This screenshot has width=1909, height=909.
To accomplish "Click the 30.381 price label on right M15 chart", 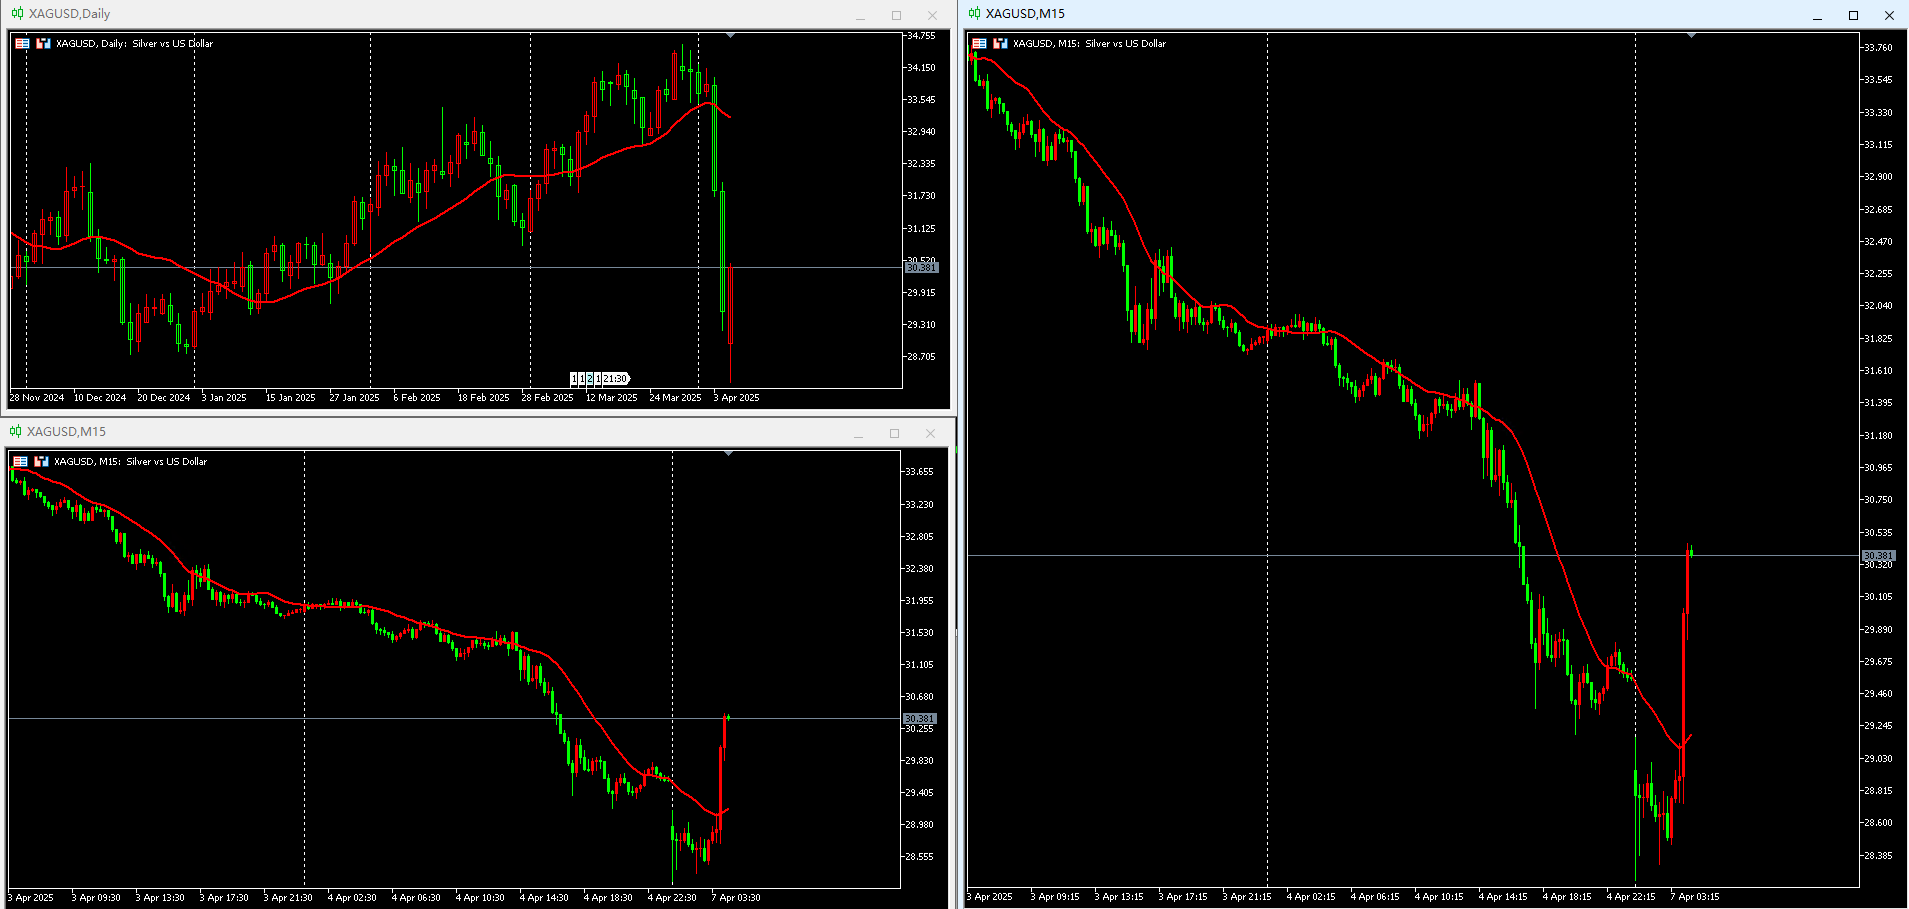I will (1878, 555).
